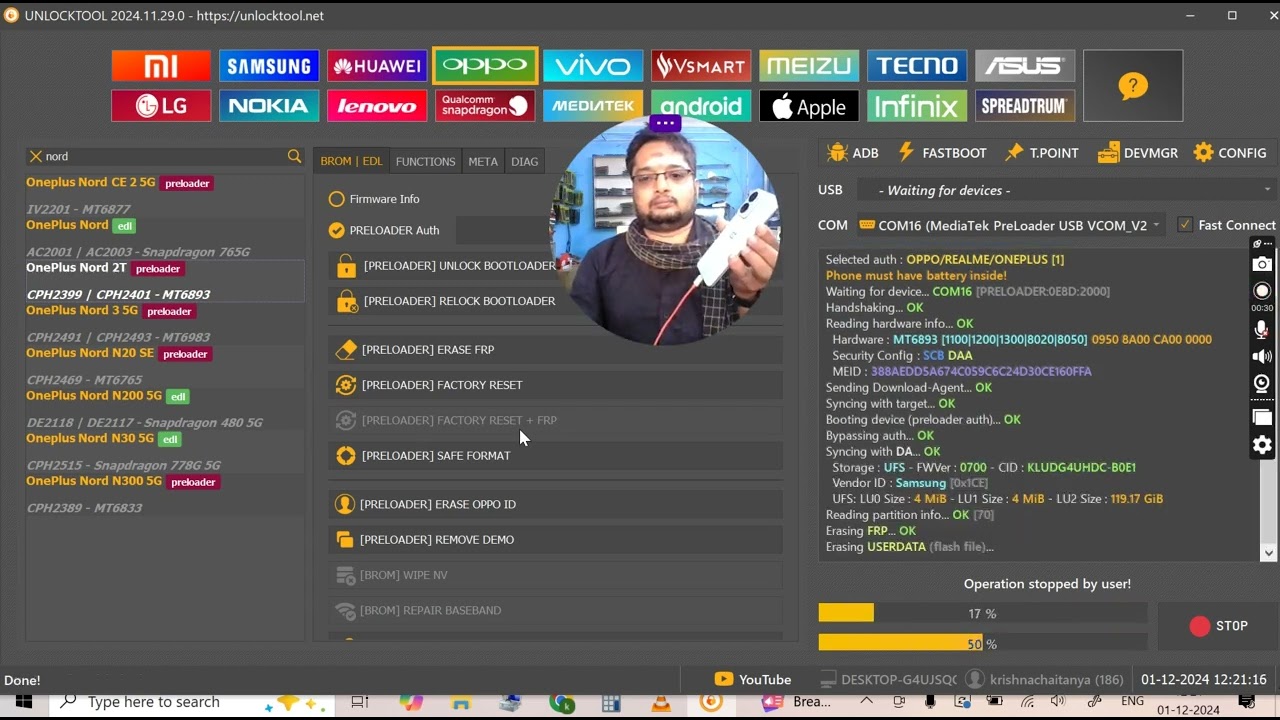
Task: Open the YouTube link in the status bar
Action: [x=753, y=680]
